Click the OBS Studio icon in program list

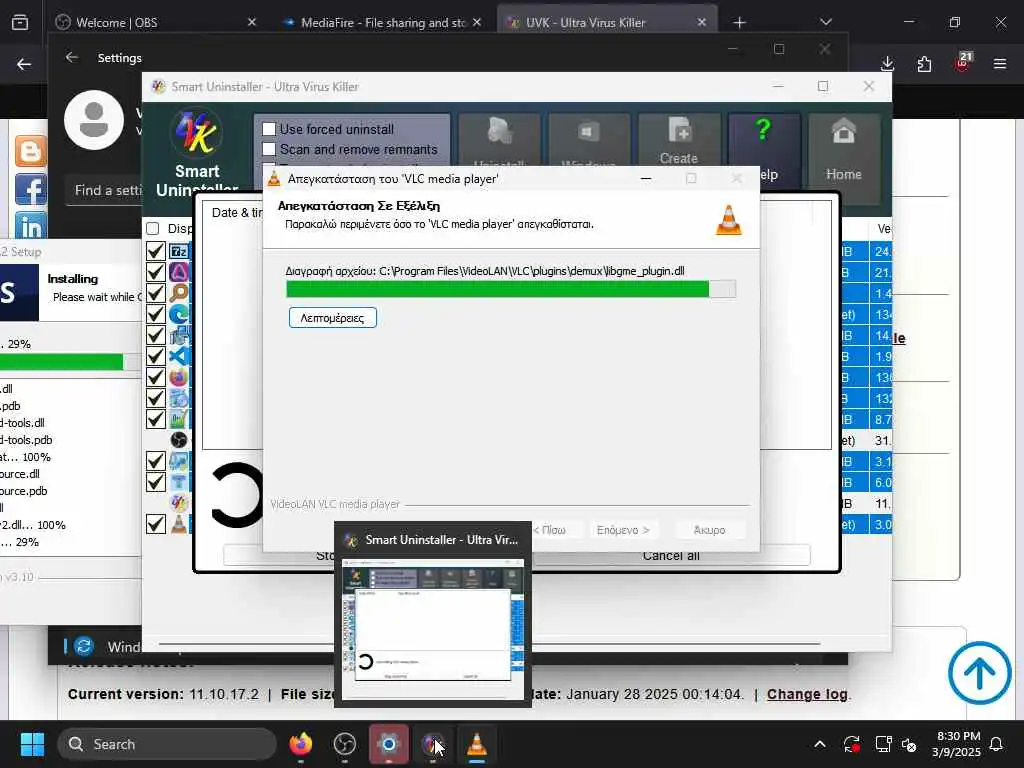pyautogui.click(x=179, y=440)
